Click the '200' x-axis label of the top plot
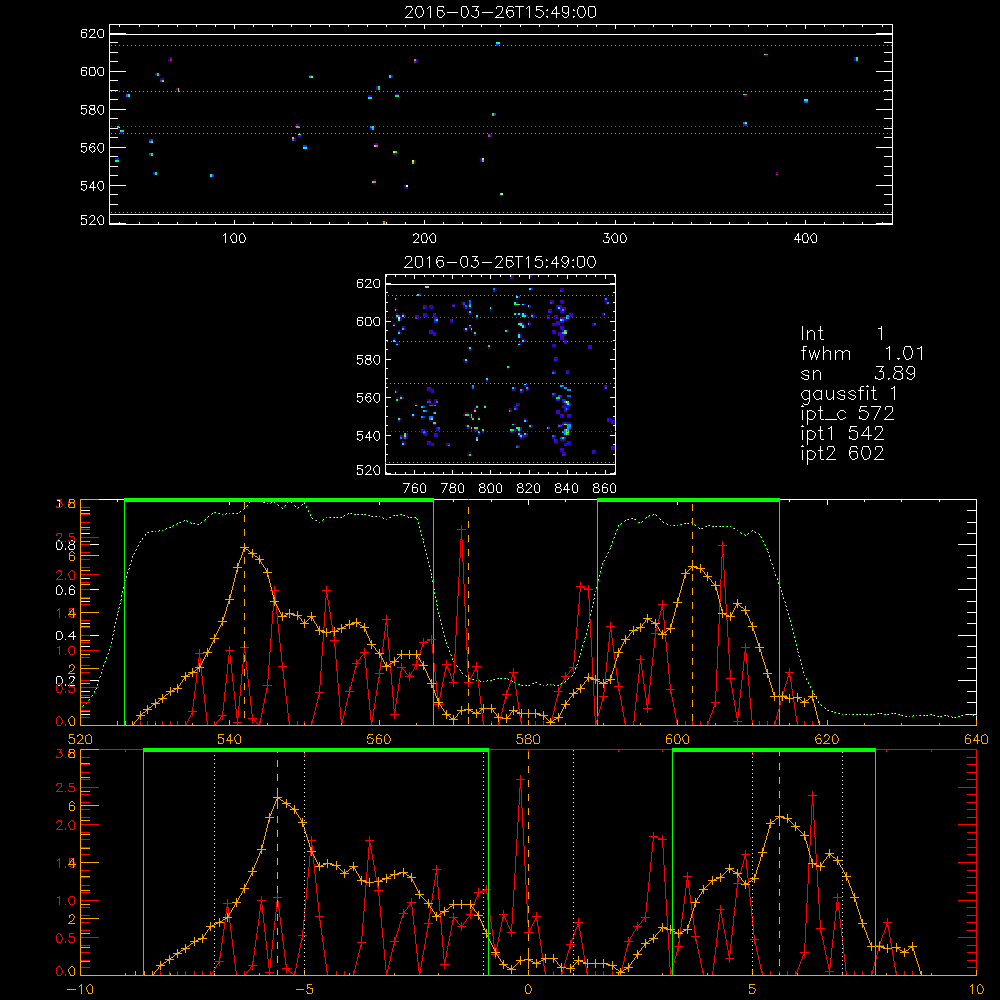Screen dimensions: 1000x1000 (424, 239)
